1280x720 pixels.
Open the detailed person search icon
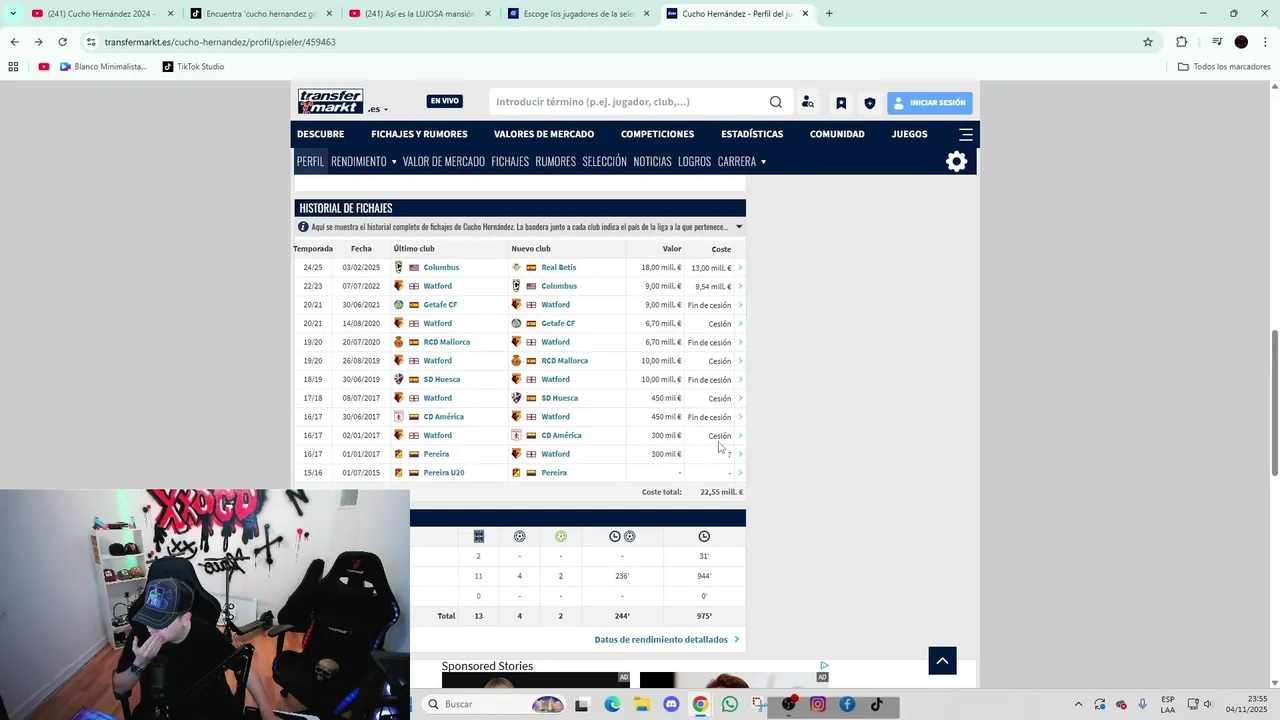click(x=808, y=102)
